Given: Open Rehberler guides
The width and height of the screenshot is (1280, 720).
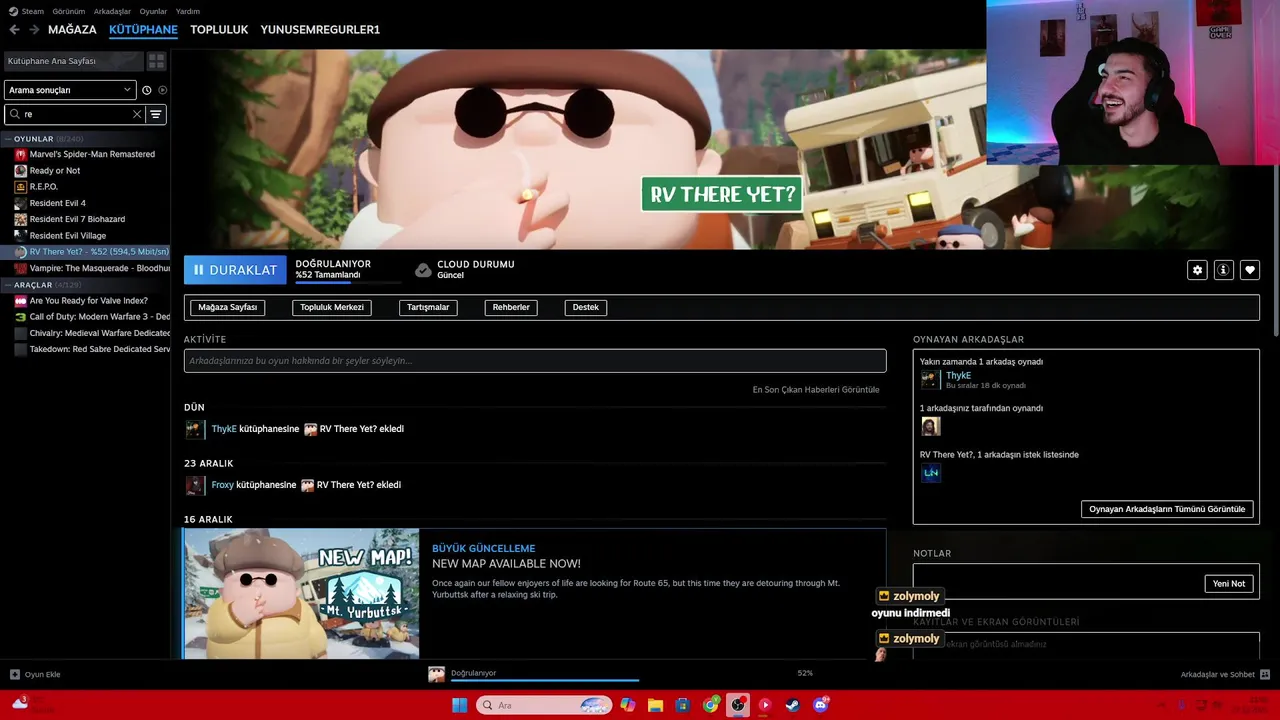Looking at the screenshot, I should [511, 307].
